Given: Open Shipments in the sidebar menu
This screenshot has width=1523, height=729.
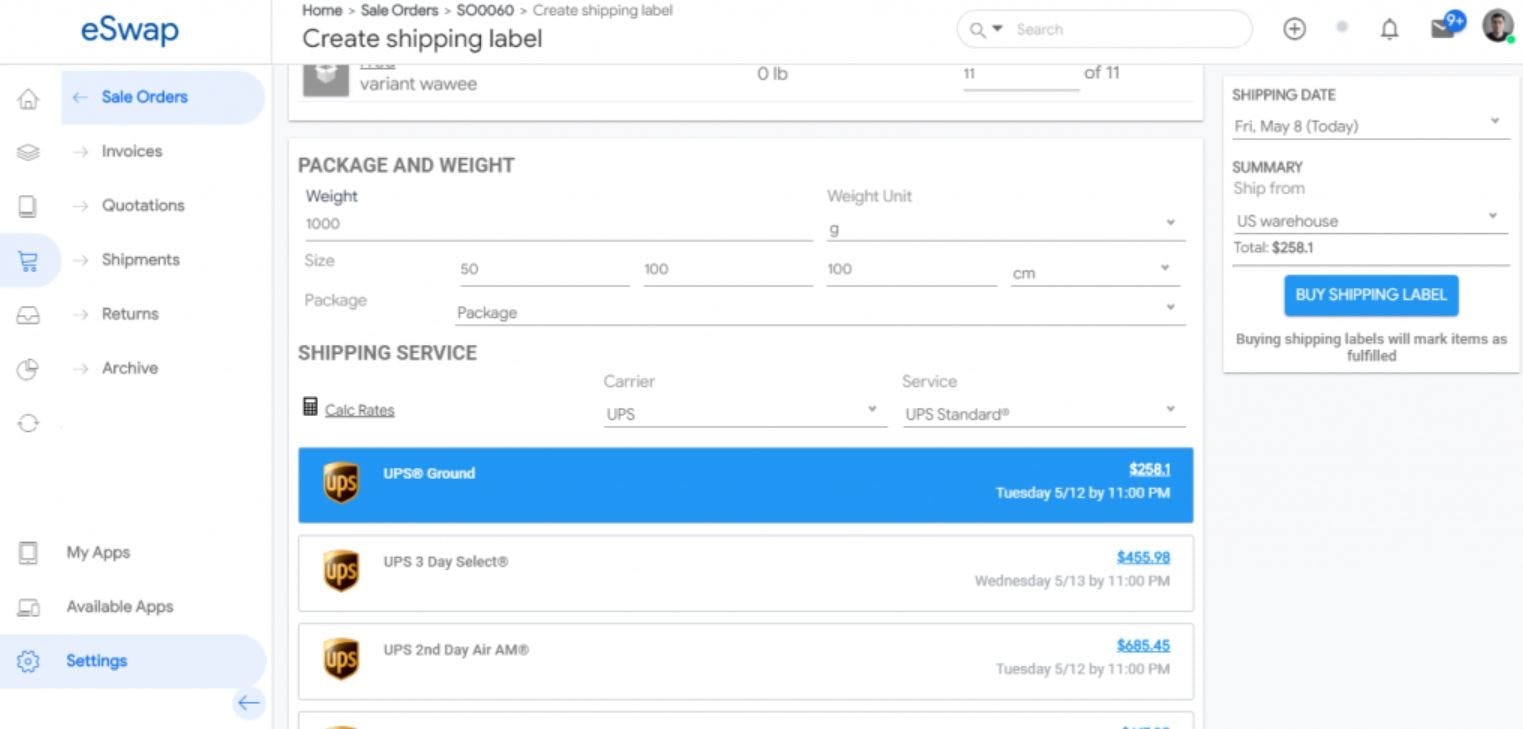Looking at the screenshot, I should 140,260.
